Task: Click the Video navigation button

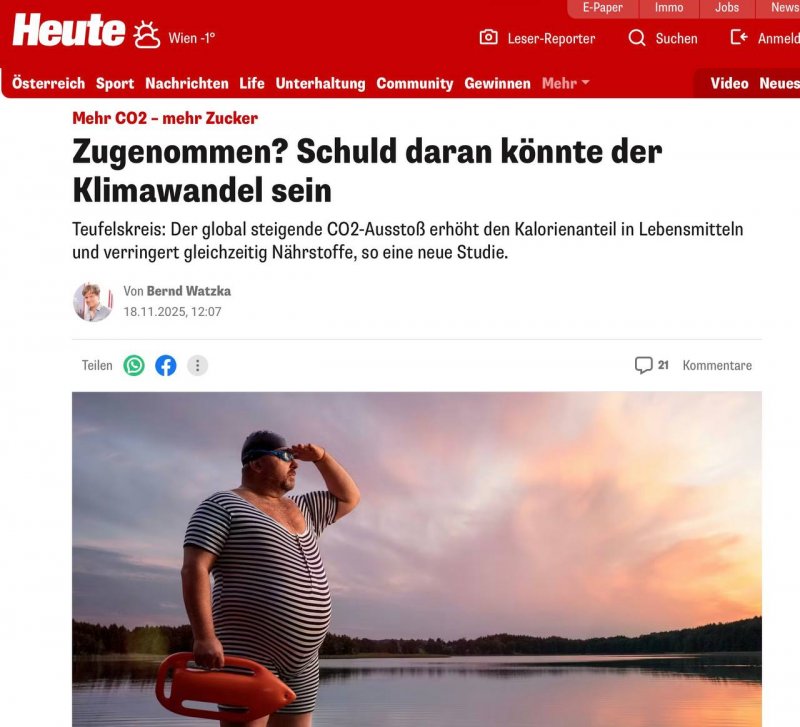Action: 729,83
